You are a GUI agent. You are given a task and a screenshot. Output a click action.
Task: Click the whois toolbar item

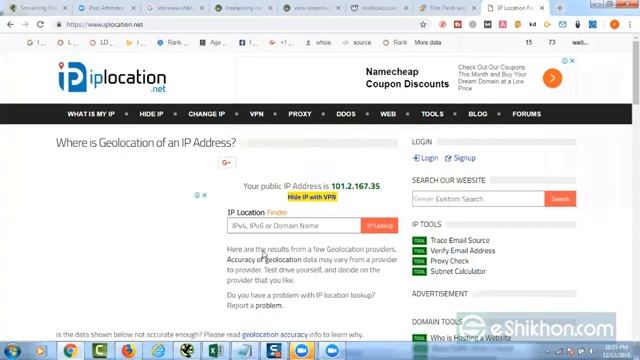click(x=318, y=42)
